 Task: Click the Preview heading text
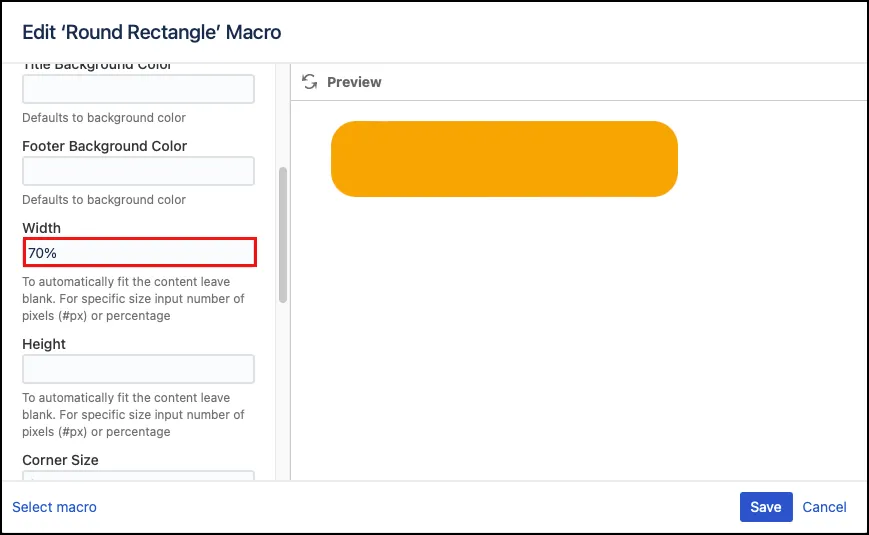[354, 82]
